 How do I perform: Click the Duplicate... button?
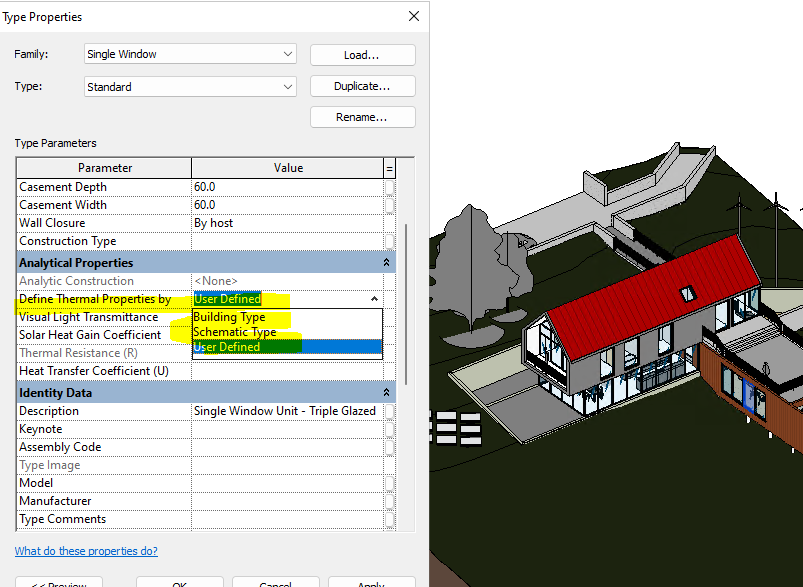click(362, 86)
